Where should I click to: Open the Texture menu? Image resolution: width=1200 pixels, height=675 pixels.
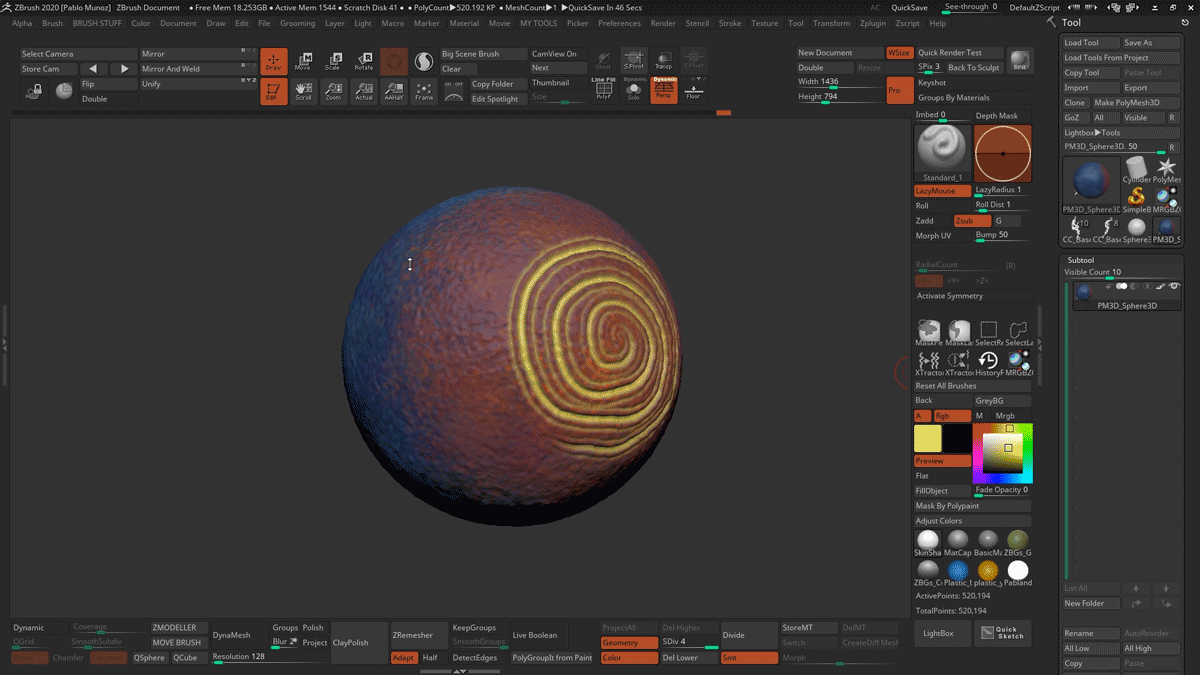coord(765,23)
